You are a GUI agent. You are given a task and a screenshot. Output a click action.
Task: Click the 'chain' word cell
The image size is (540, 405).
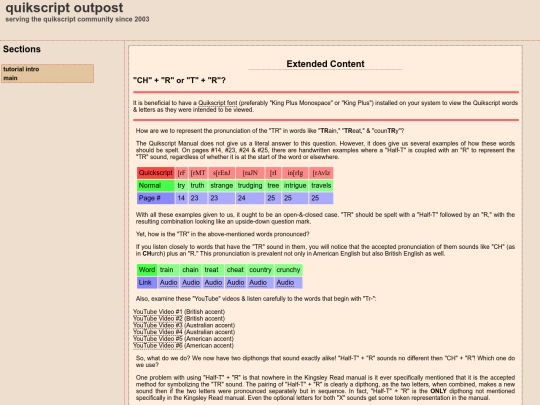click(x=191, y=270)
